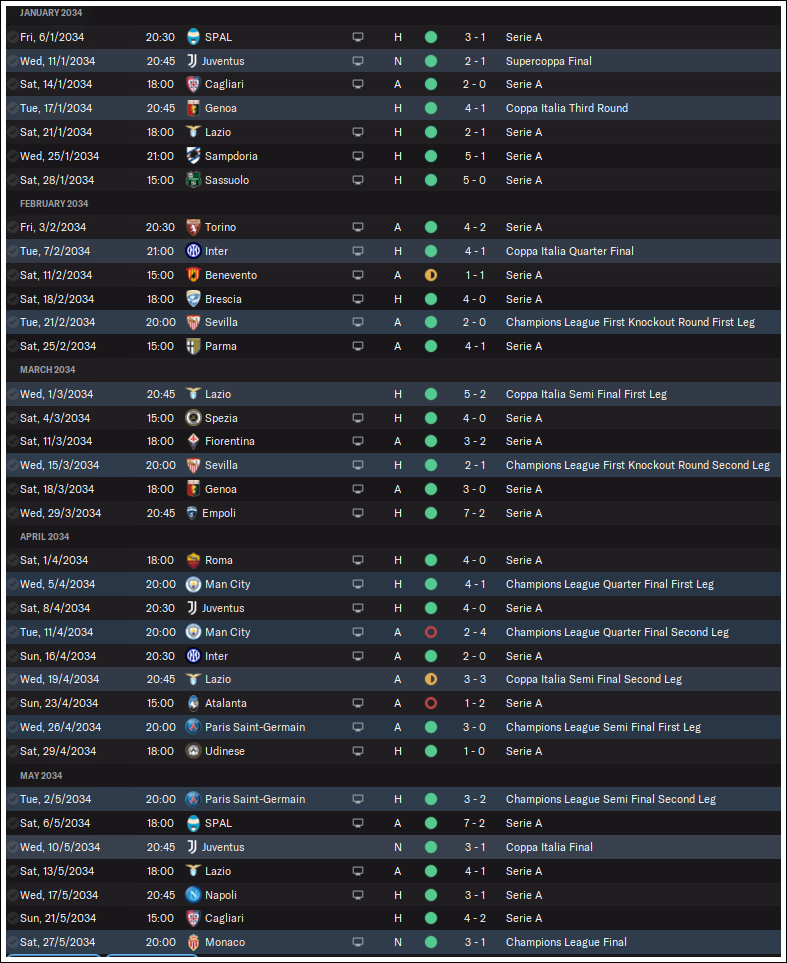Click TV broadcast icon for Supercoppa Final
This screenshot has width=787, height=963.
(x=358, y=61)
